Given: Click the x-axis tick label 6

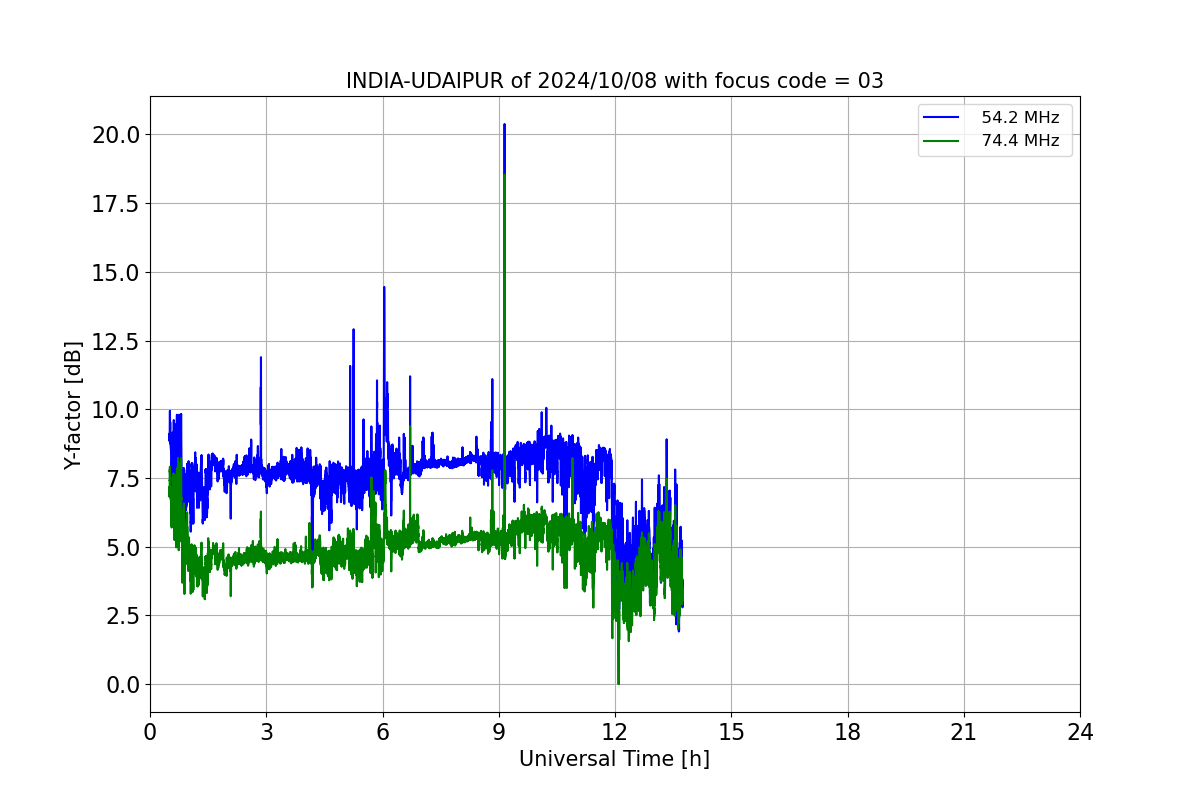Looking at the screenshot, I should click(x=383, y=732).
